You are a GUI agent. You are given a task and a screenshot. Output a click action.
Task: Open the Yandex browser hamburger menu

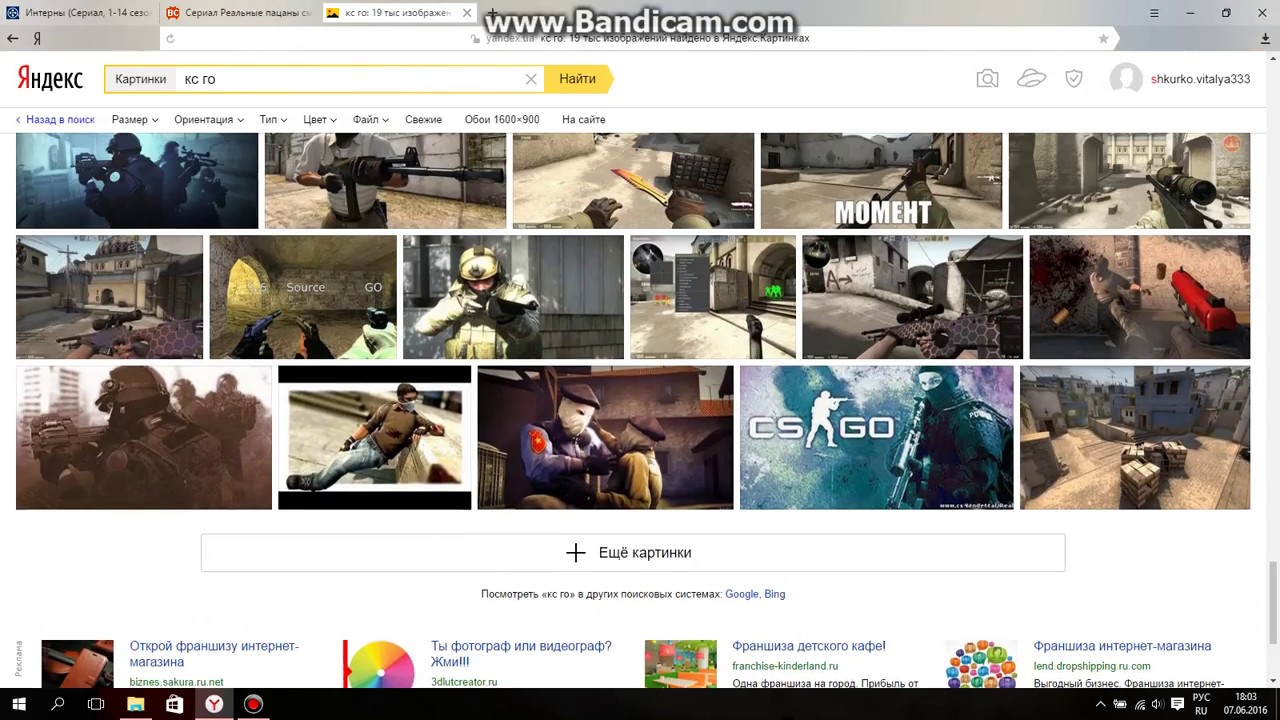click(x=1154, y=13)
